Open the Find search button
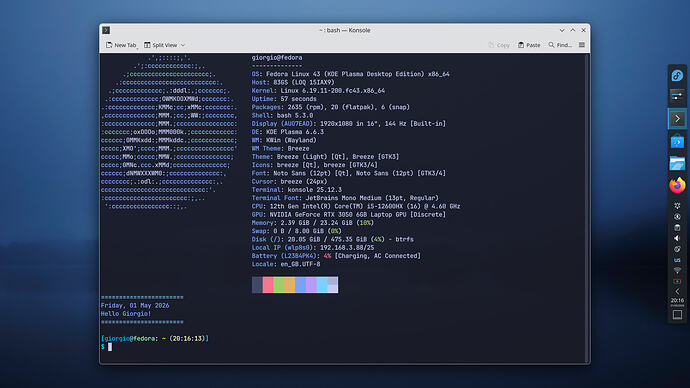690x388 pixels. [x=560, y=45]
